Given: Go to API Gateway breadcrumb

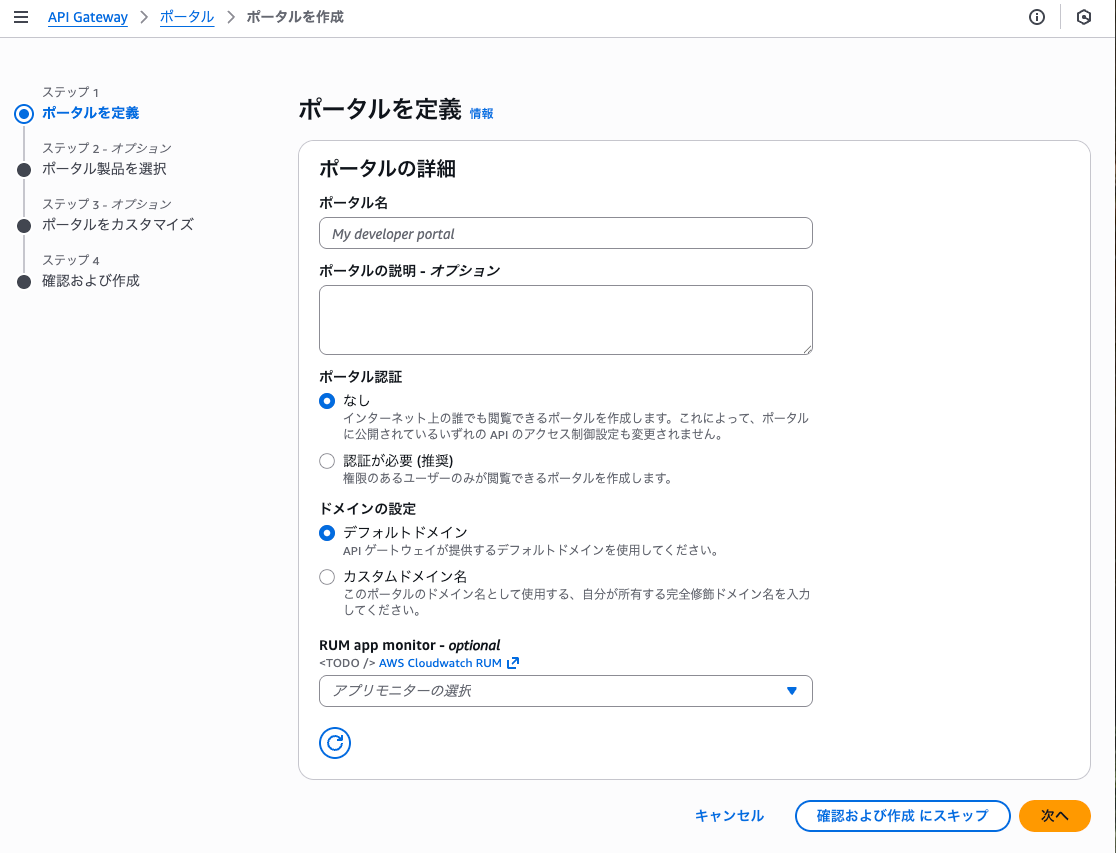Looking at the screenshot, I should pos(88,17).
